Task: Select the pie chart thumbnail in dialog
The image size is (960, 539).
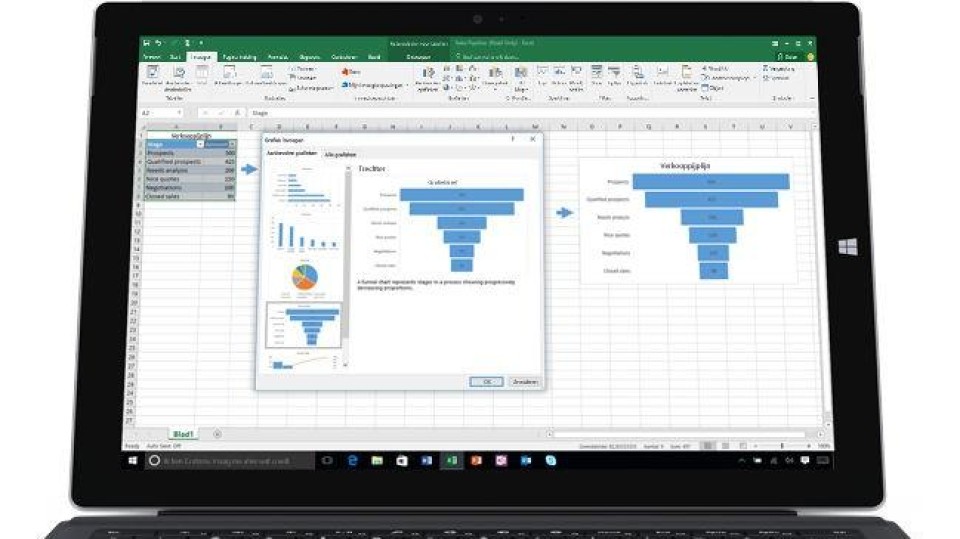Action: click(304, 278)
